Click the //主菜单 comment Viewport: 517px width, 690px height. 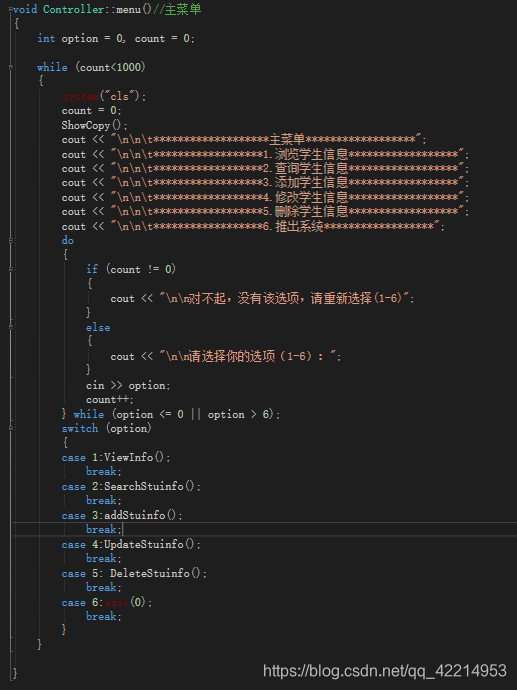point(177,9)
